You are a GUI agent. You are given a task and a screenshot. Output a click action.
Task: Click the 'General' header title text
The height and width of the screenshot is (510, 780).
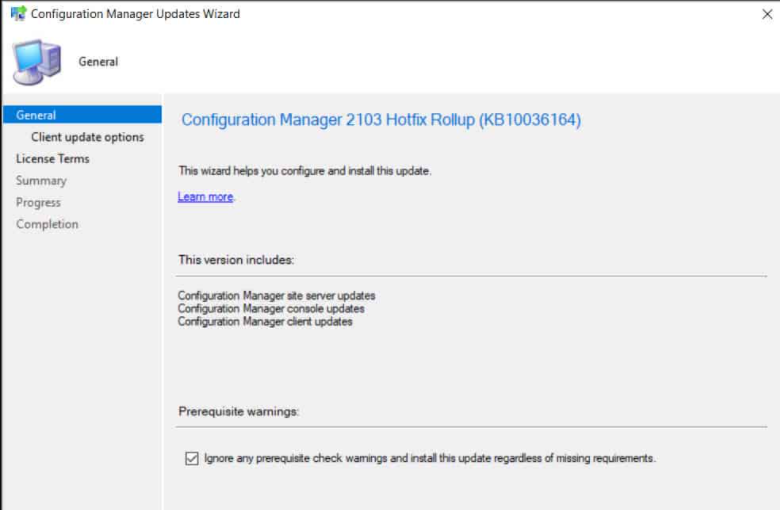[98, 62]
